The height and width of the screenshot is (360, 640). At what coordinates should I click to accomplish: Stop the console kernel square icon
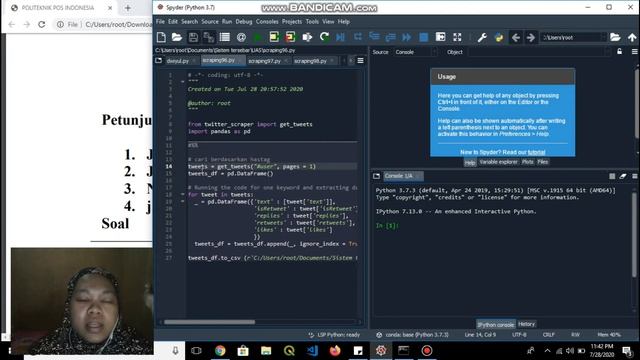point(612,176)
